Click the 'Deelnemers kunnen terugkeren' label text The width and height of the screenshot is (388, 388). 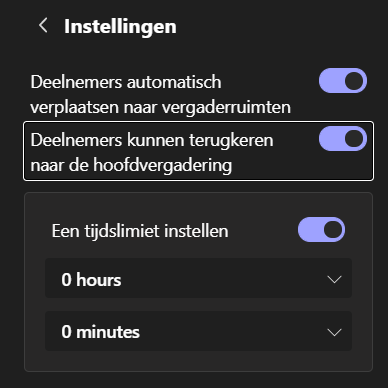click(152, 140)
